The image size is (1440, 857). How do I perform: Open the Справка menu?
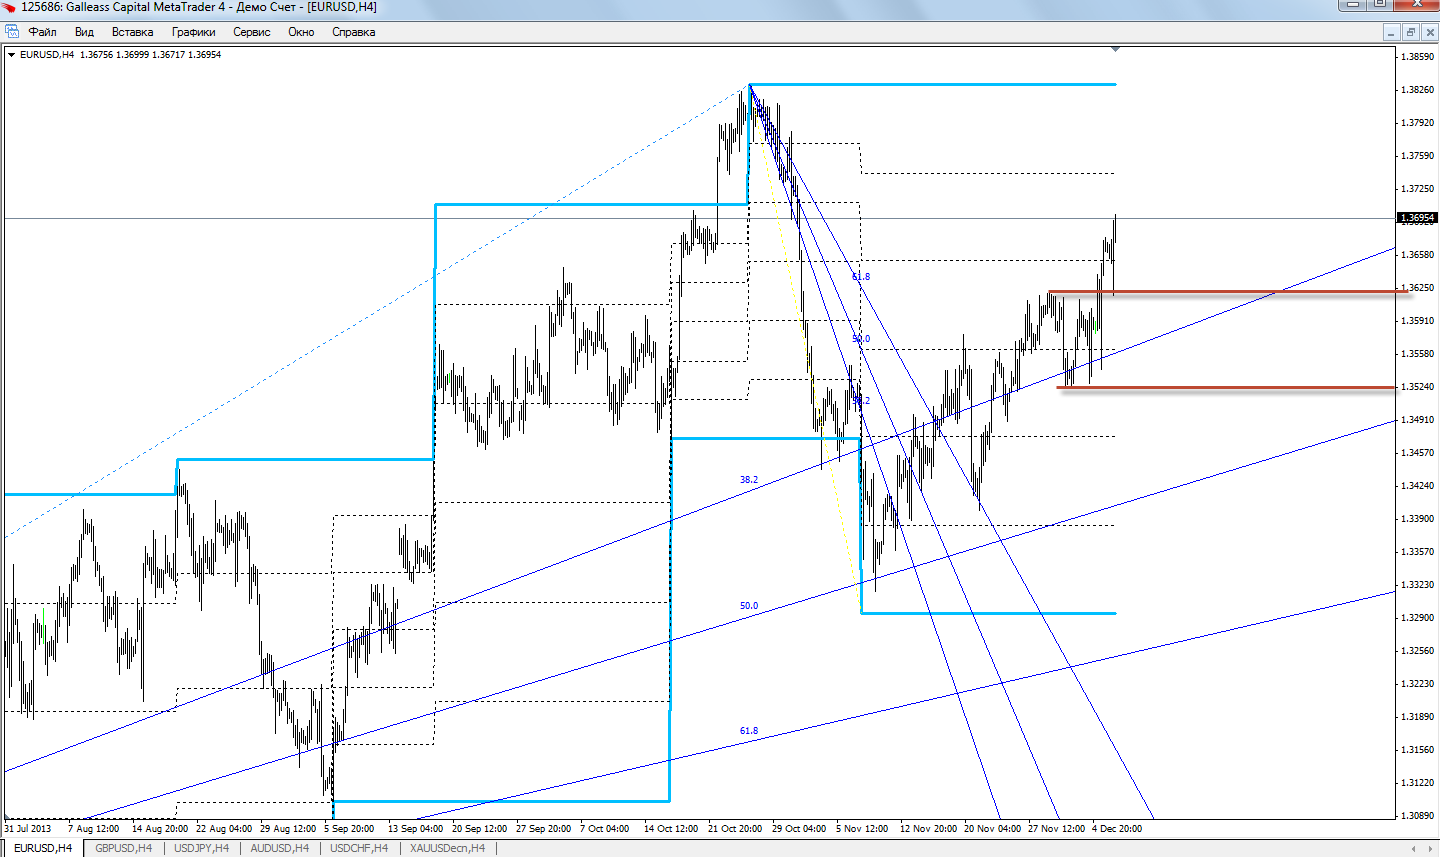tap(353, 32)
